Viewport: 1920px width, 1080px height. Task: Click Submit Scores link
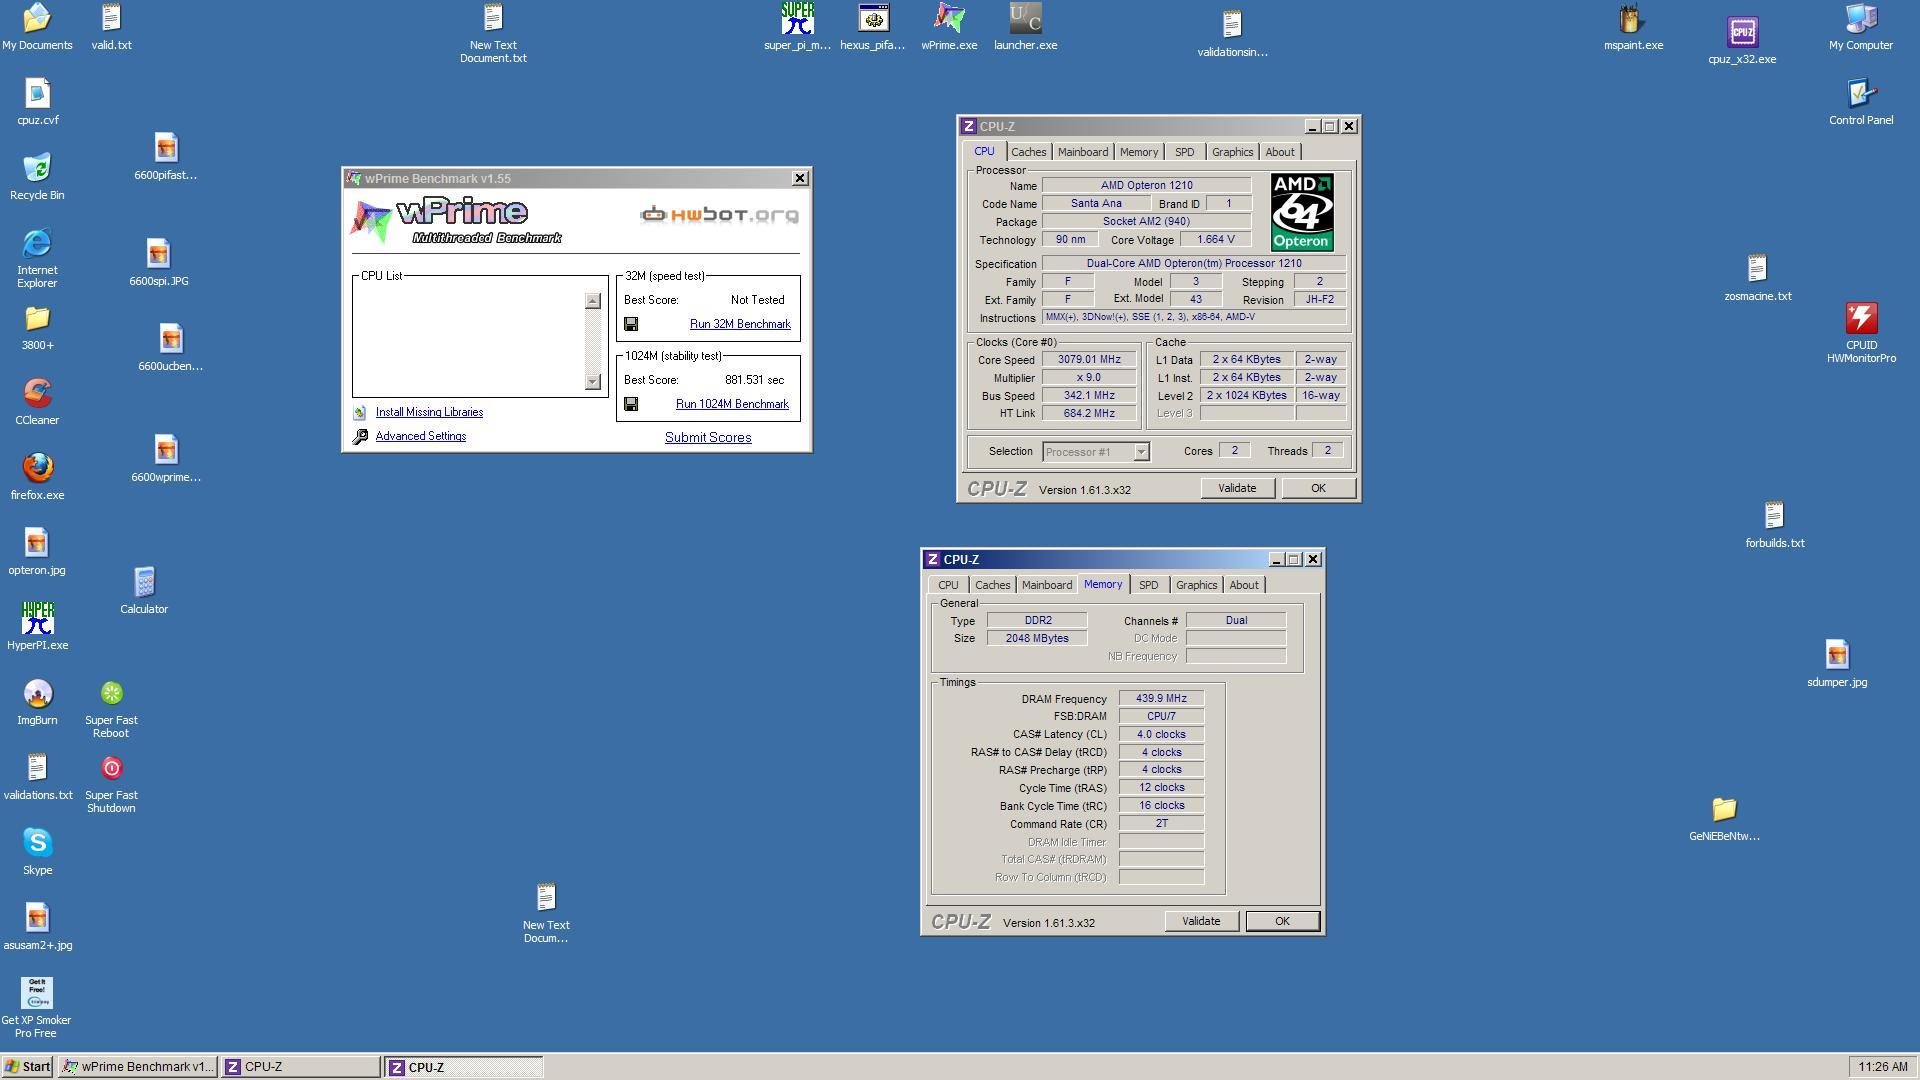tap(708, 437)
